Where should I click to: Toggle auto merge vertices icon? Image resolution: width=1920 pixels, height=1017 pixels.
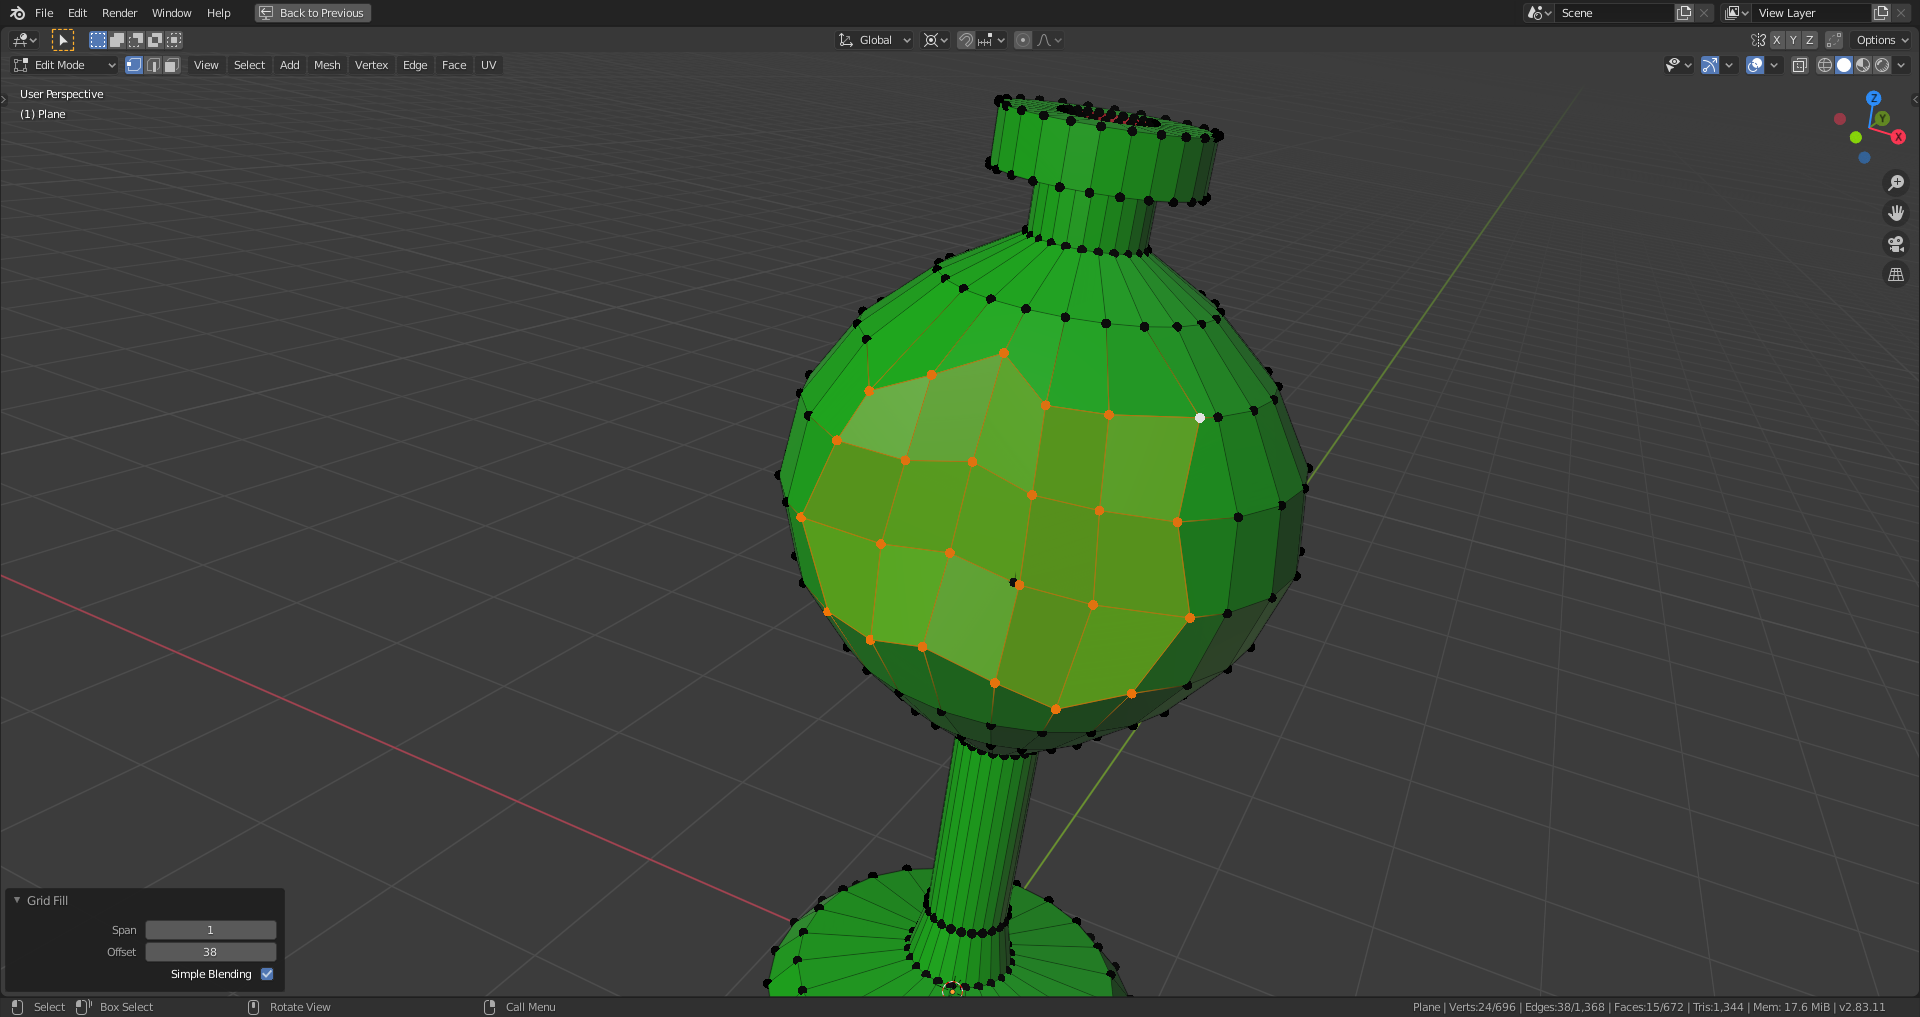pyautogui.click(x=1834, y=40)
